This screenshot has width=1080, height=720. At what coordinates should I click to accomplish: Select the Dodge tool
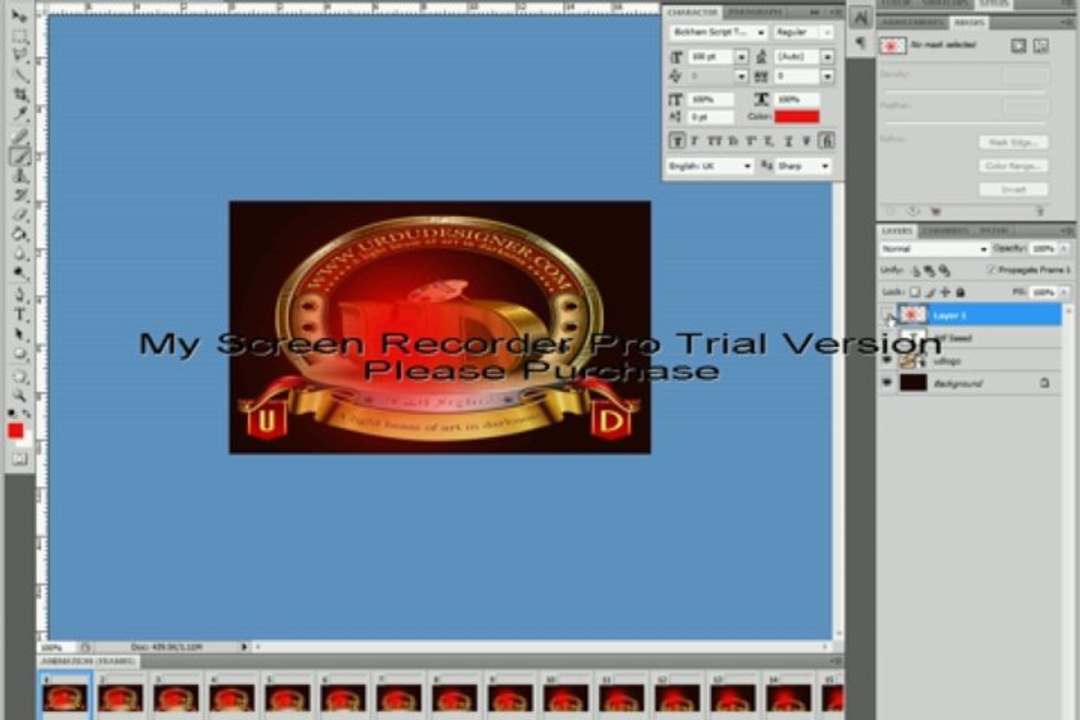19,273
